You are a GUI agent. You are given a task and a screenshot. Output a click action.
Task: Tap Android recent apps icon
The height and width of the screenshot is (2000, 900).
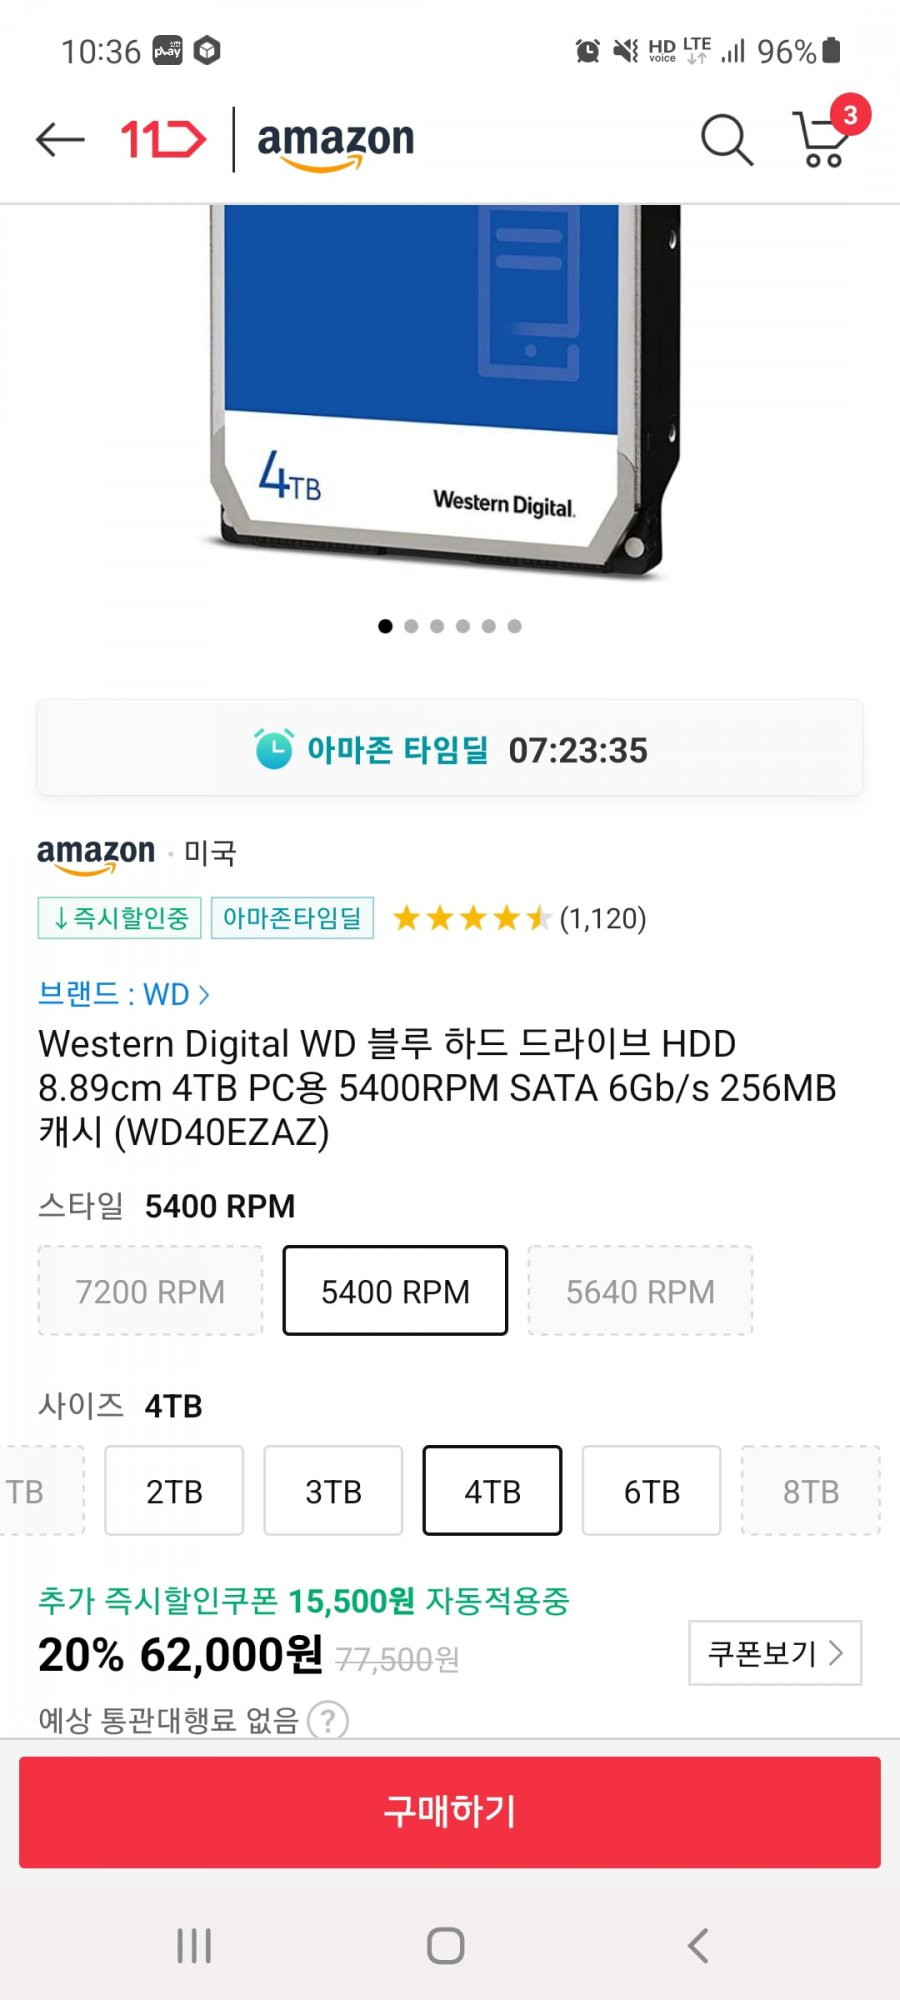(x=194, y=1946)
